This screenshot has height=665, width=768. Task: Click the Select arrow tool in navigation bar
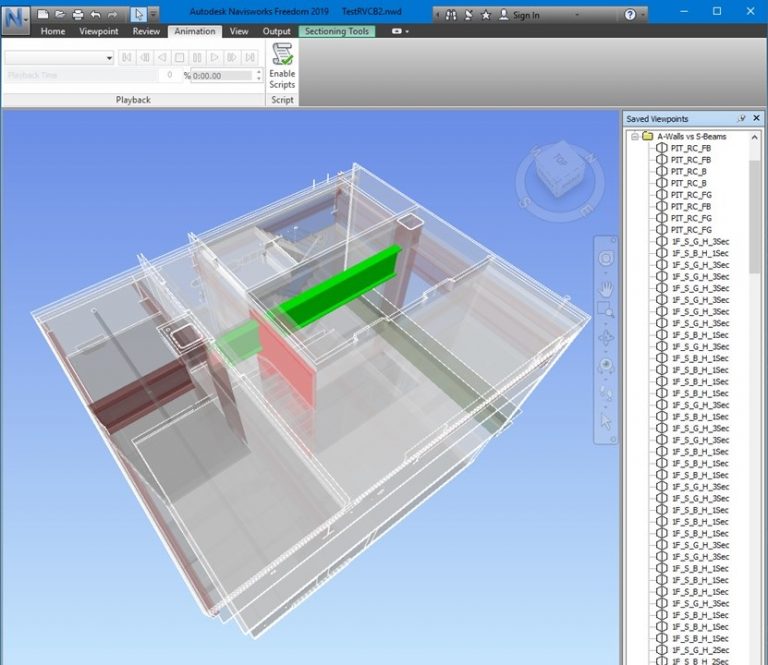click(x=606, y=421)
